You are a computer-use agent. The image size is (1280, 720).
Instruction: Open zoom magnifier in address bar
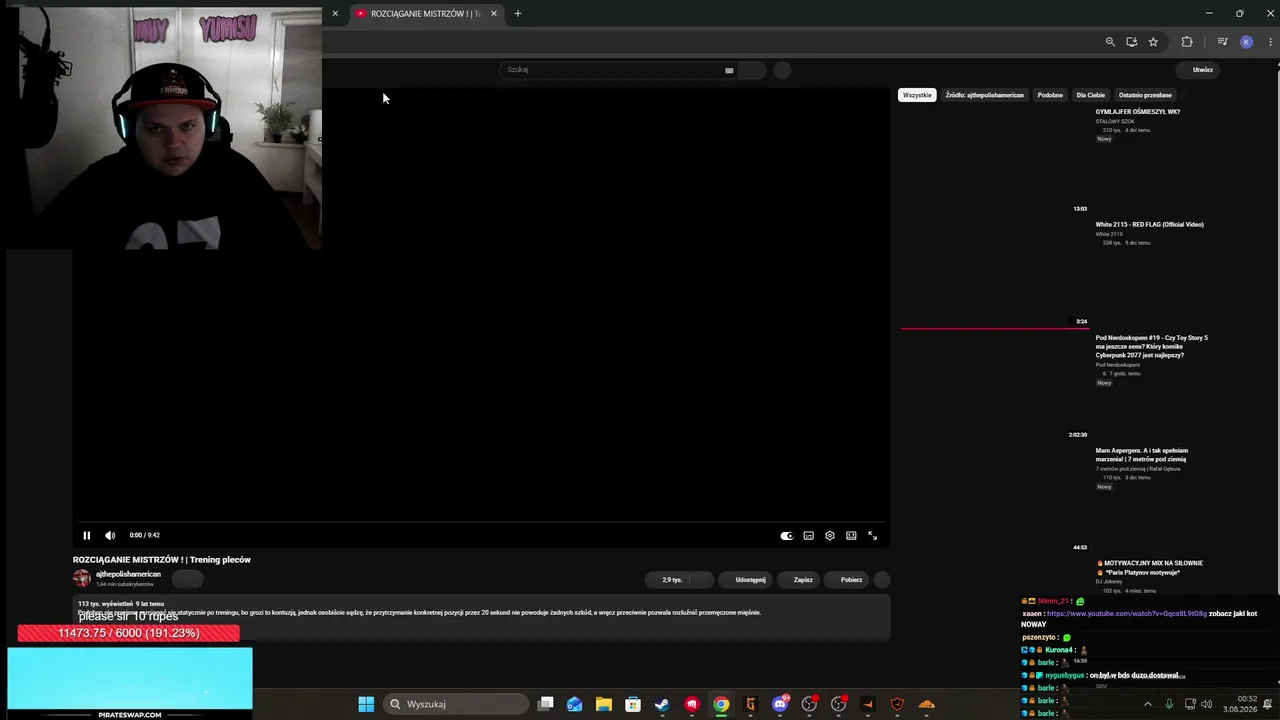pos(1110,42)
